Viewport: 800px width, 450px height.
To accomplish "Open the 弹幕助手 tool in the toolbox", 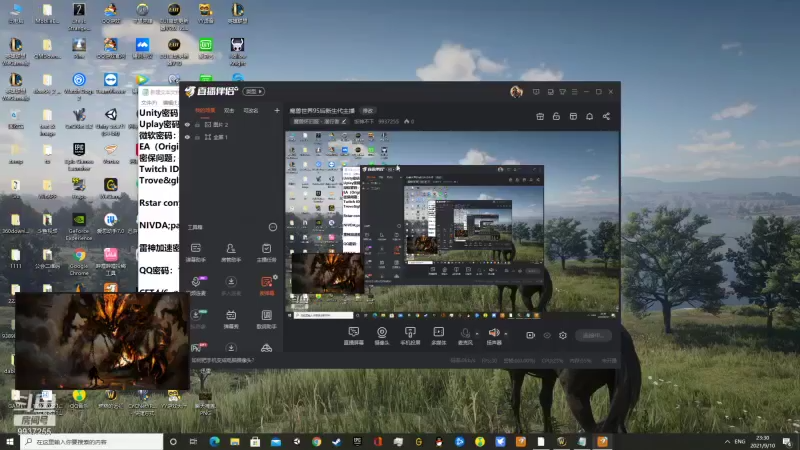I will click(195, 252).
